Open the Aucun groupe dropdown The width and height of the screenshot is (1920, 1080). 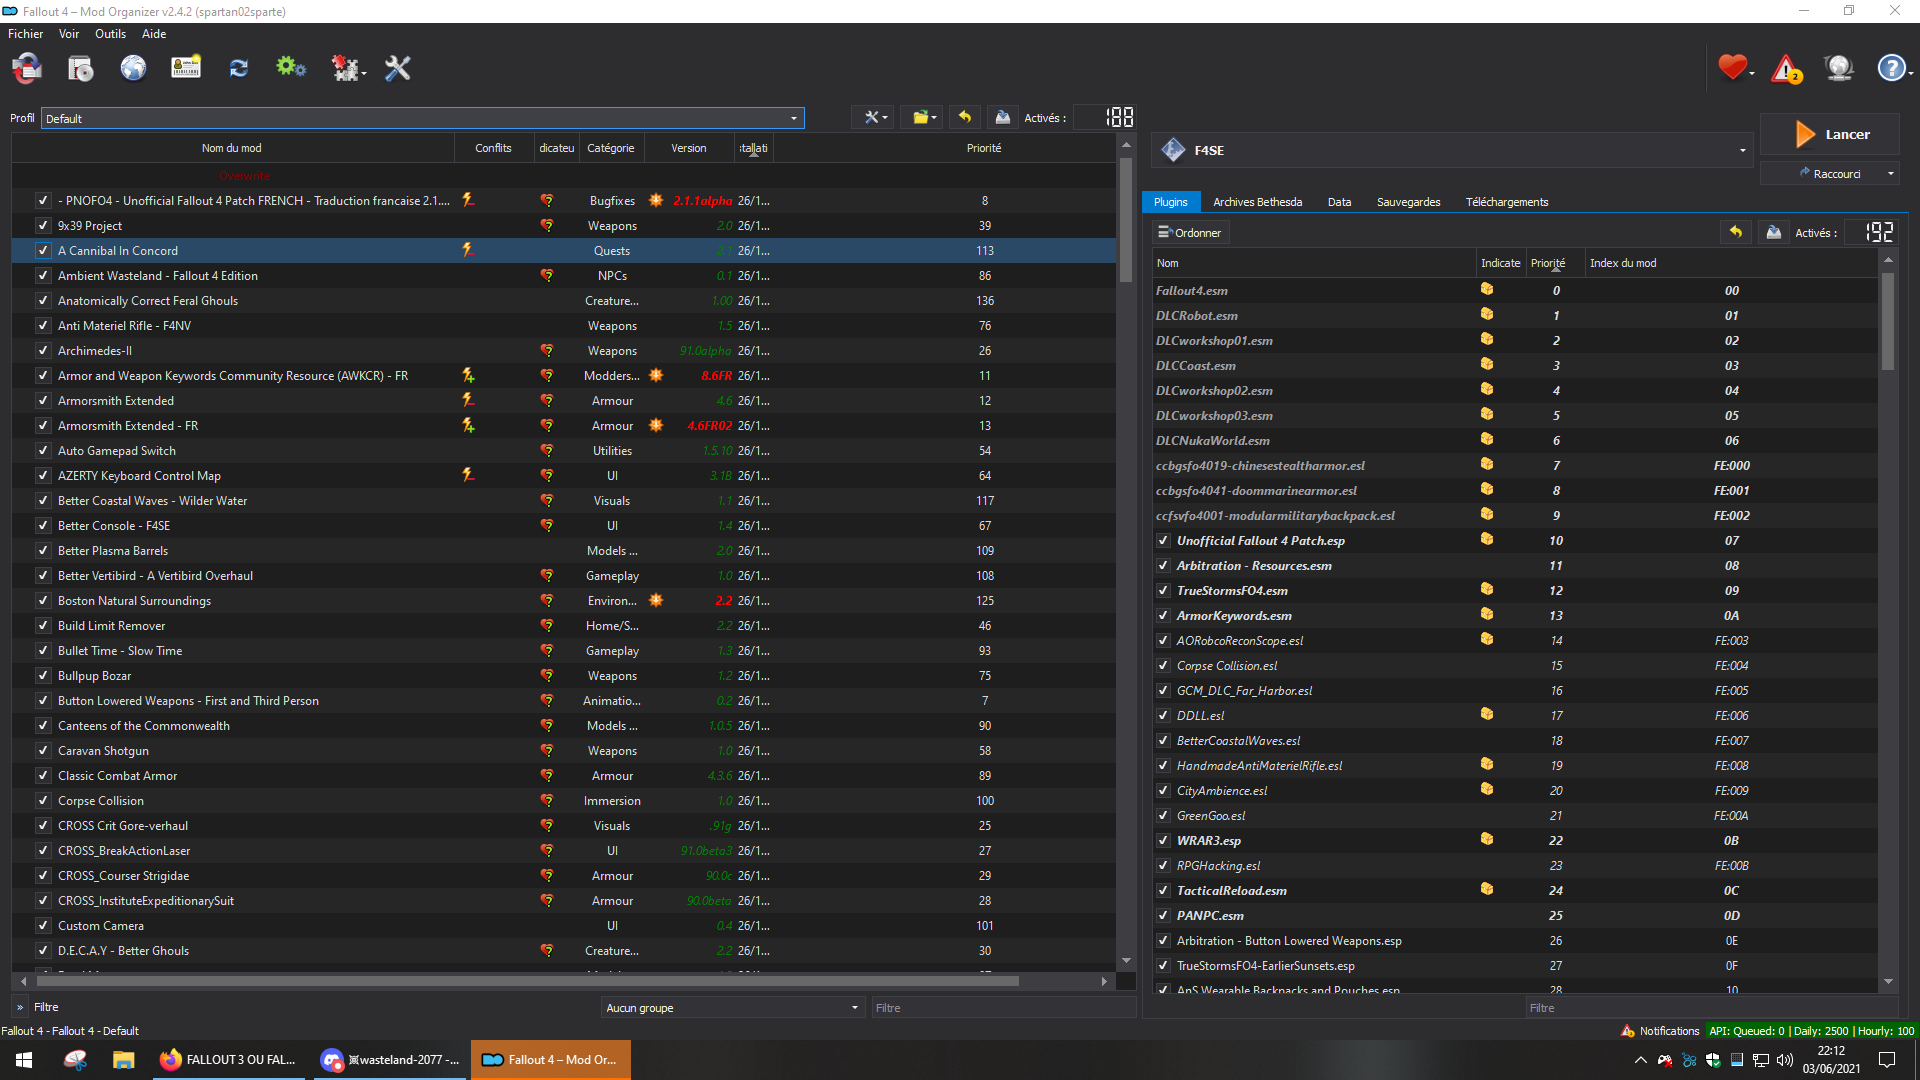(x=732, y=1008)
